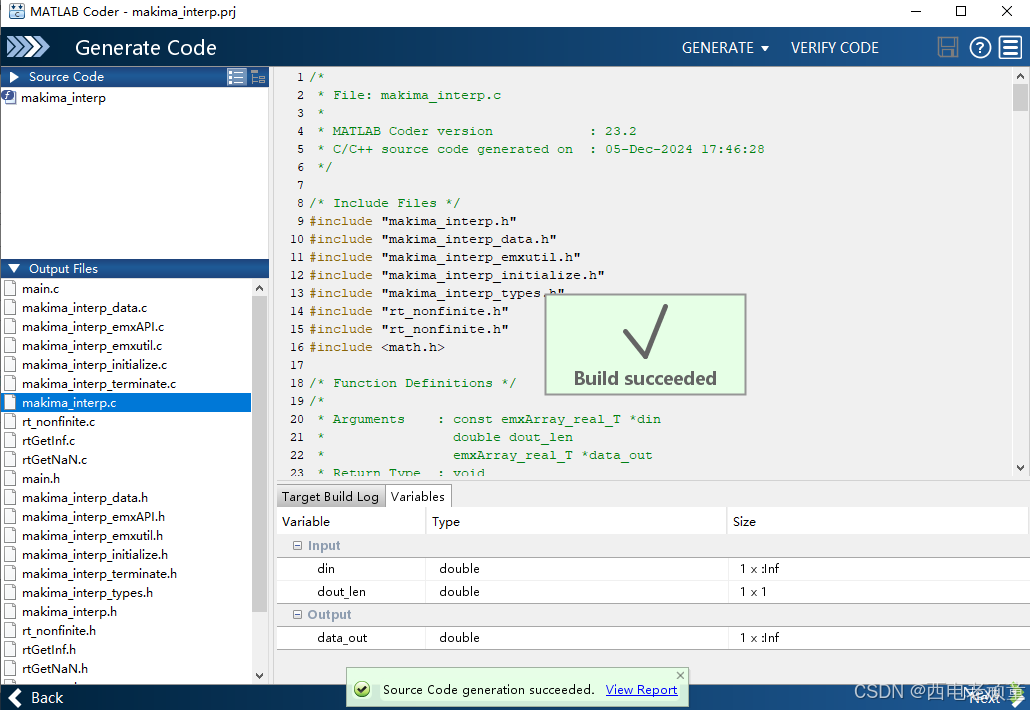Open makima_interp_emxAPI.c file
The height and width of the screenshot is (710, 1030).
[93, 326]
